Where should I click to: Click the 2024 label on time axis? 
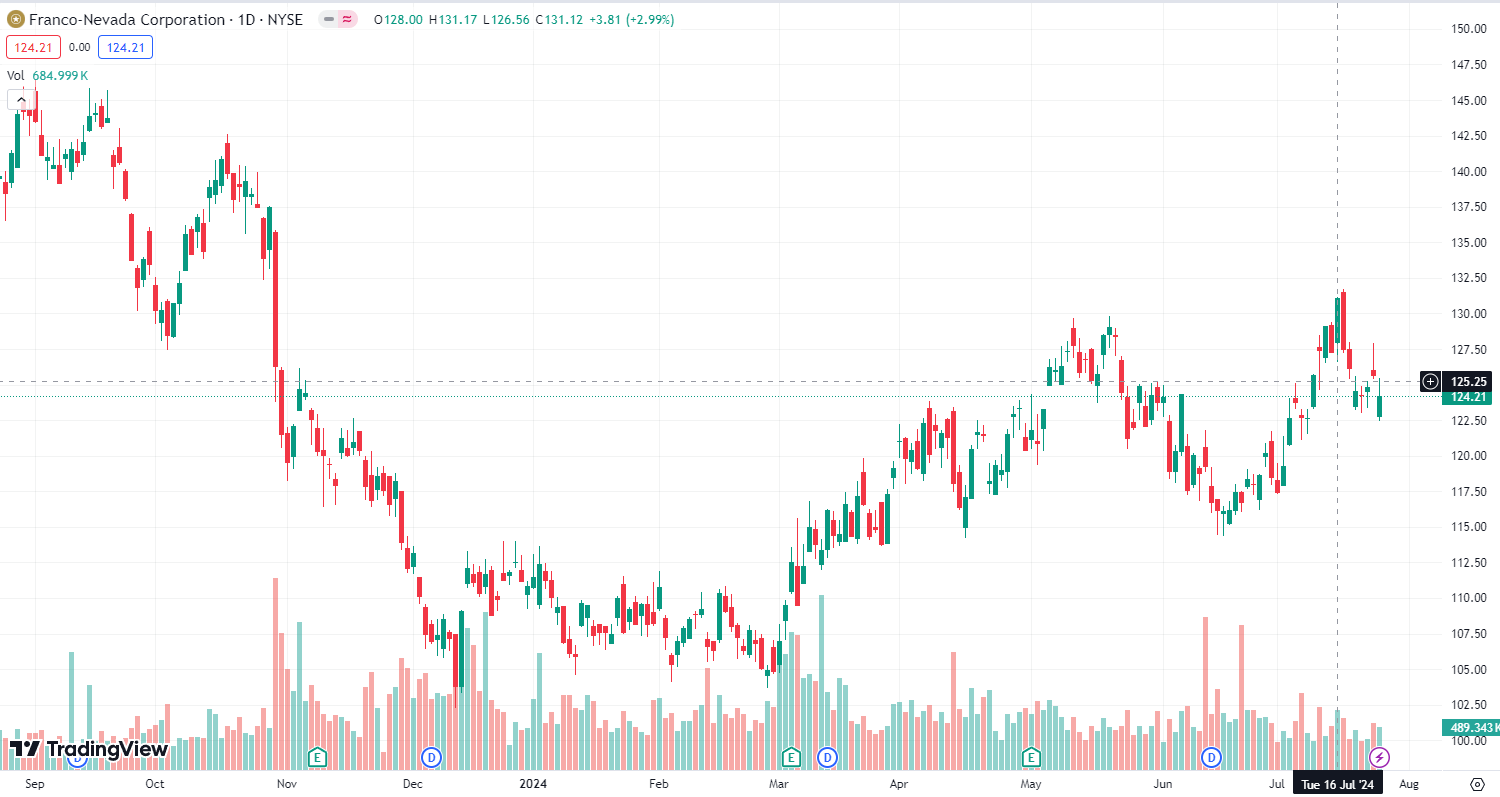coord(531,783)
